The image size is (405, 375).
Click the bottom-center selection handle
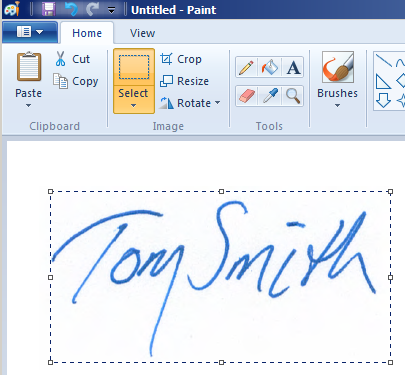click(221, 362)
